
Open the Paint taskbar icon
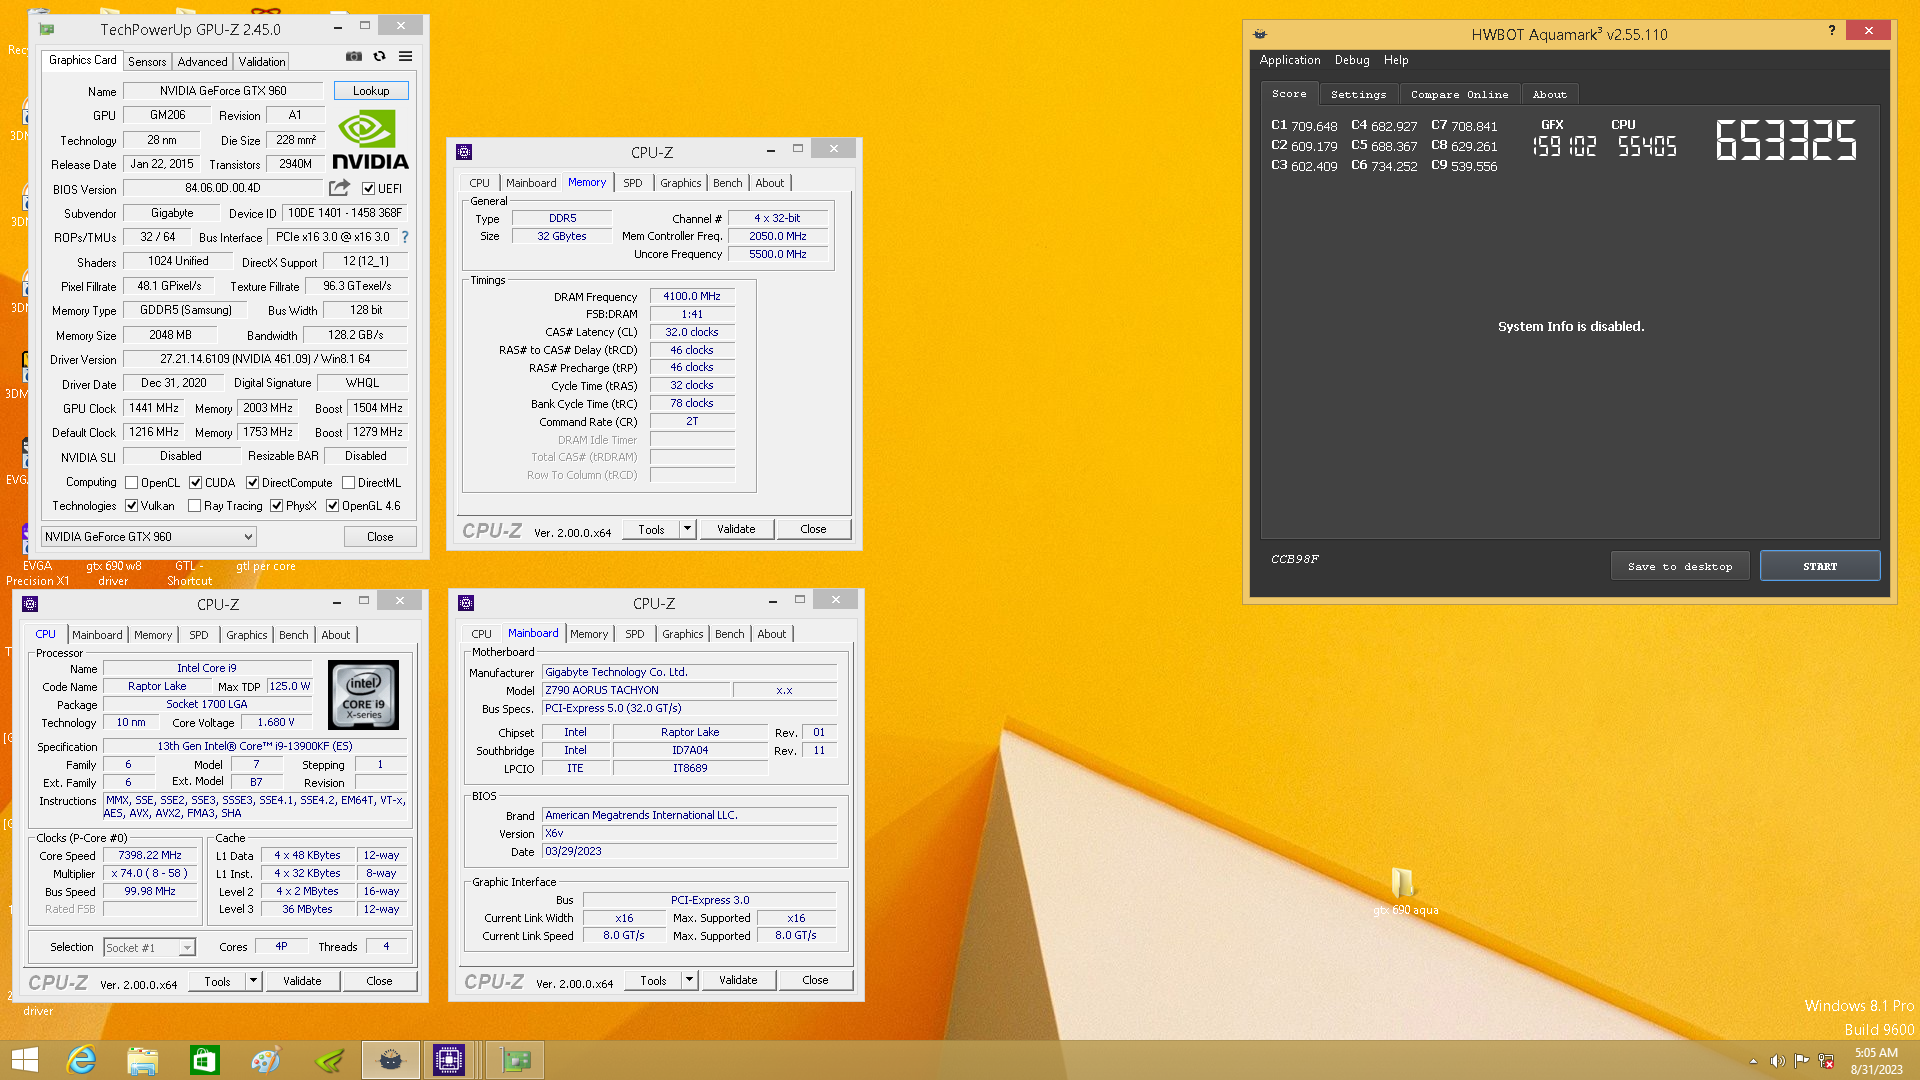pos(266,1060)
